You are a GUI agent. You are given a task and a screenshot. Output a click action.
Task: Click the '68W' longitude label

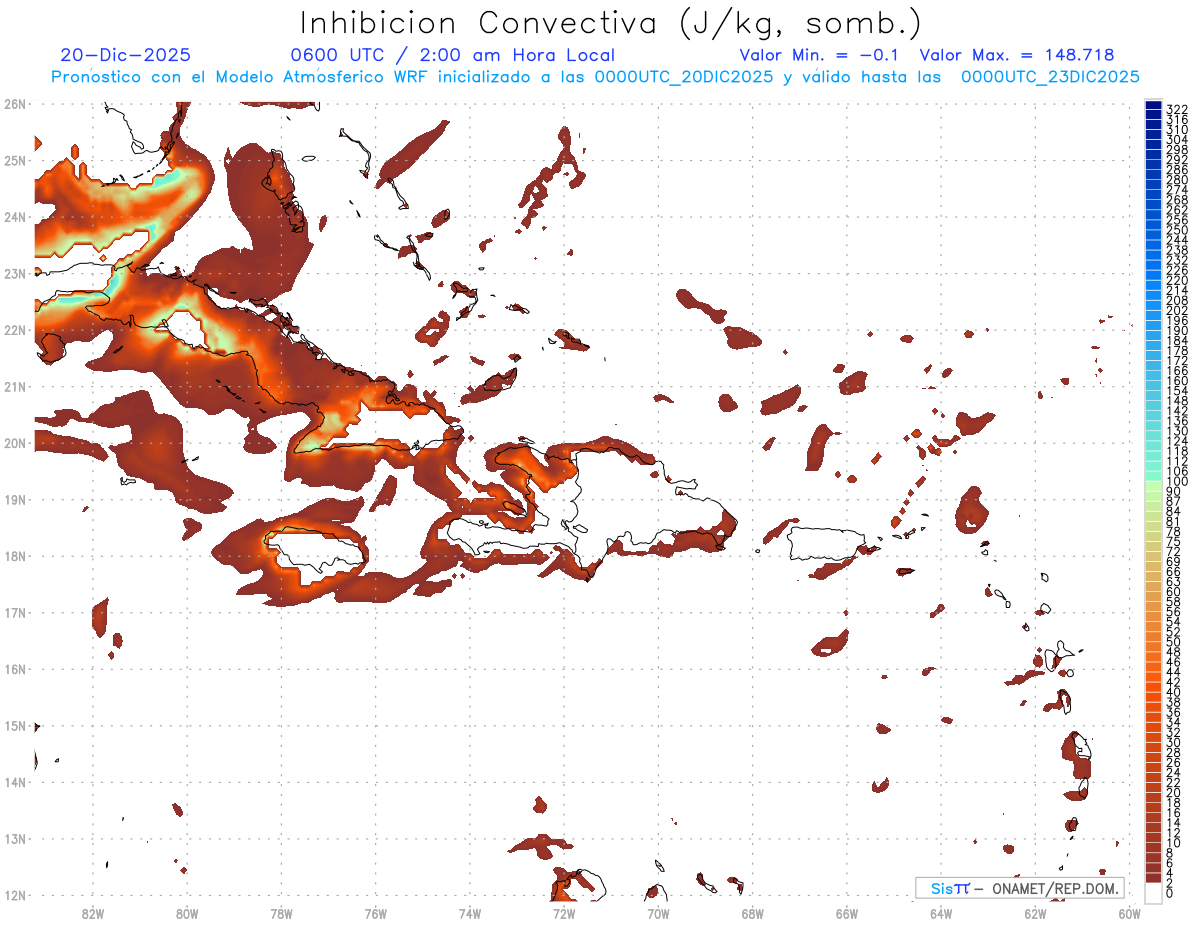[753, 912]
